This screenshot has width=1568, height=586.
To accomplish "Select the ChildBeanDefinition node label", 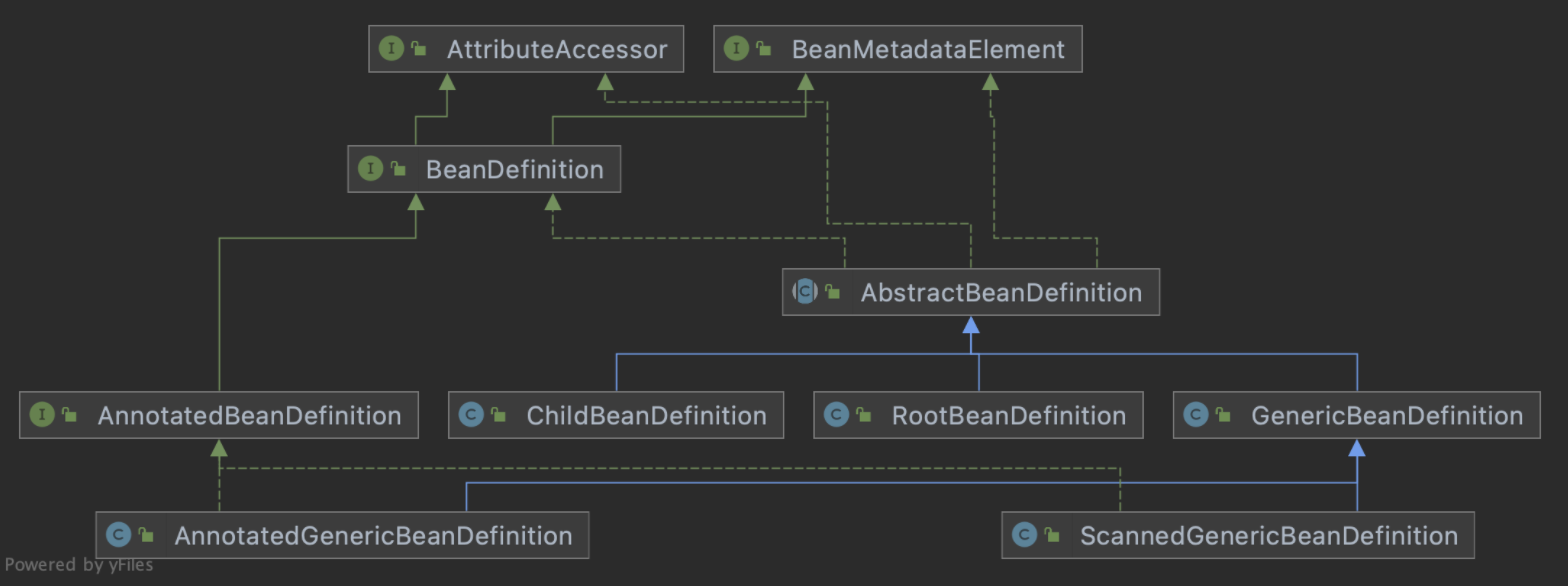I will [x=646, y=415].
